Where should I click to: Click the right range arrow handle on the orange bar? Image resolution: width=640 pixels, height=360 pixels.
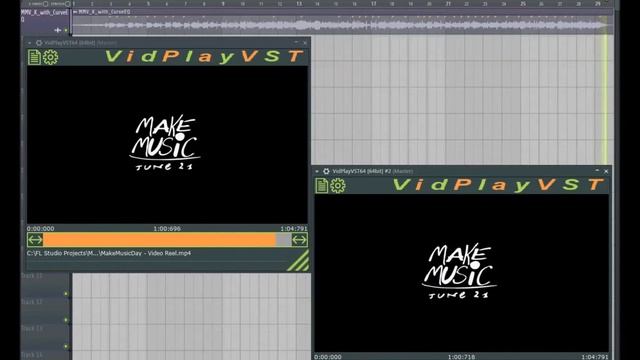point(300,240)
